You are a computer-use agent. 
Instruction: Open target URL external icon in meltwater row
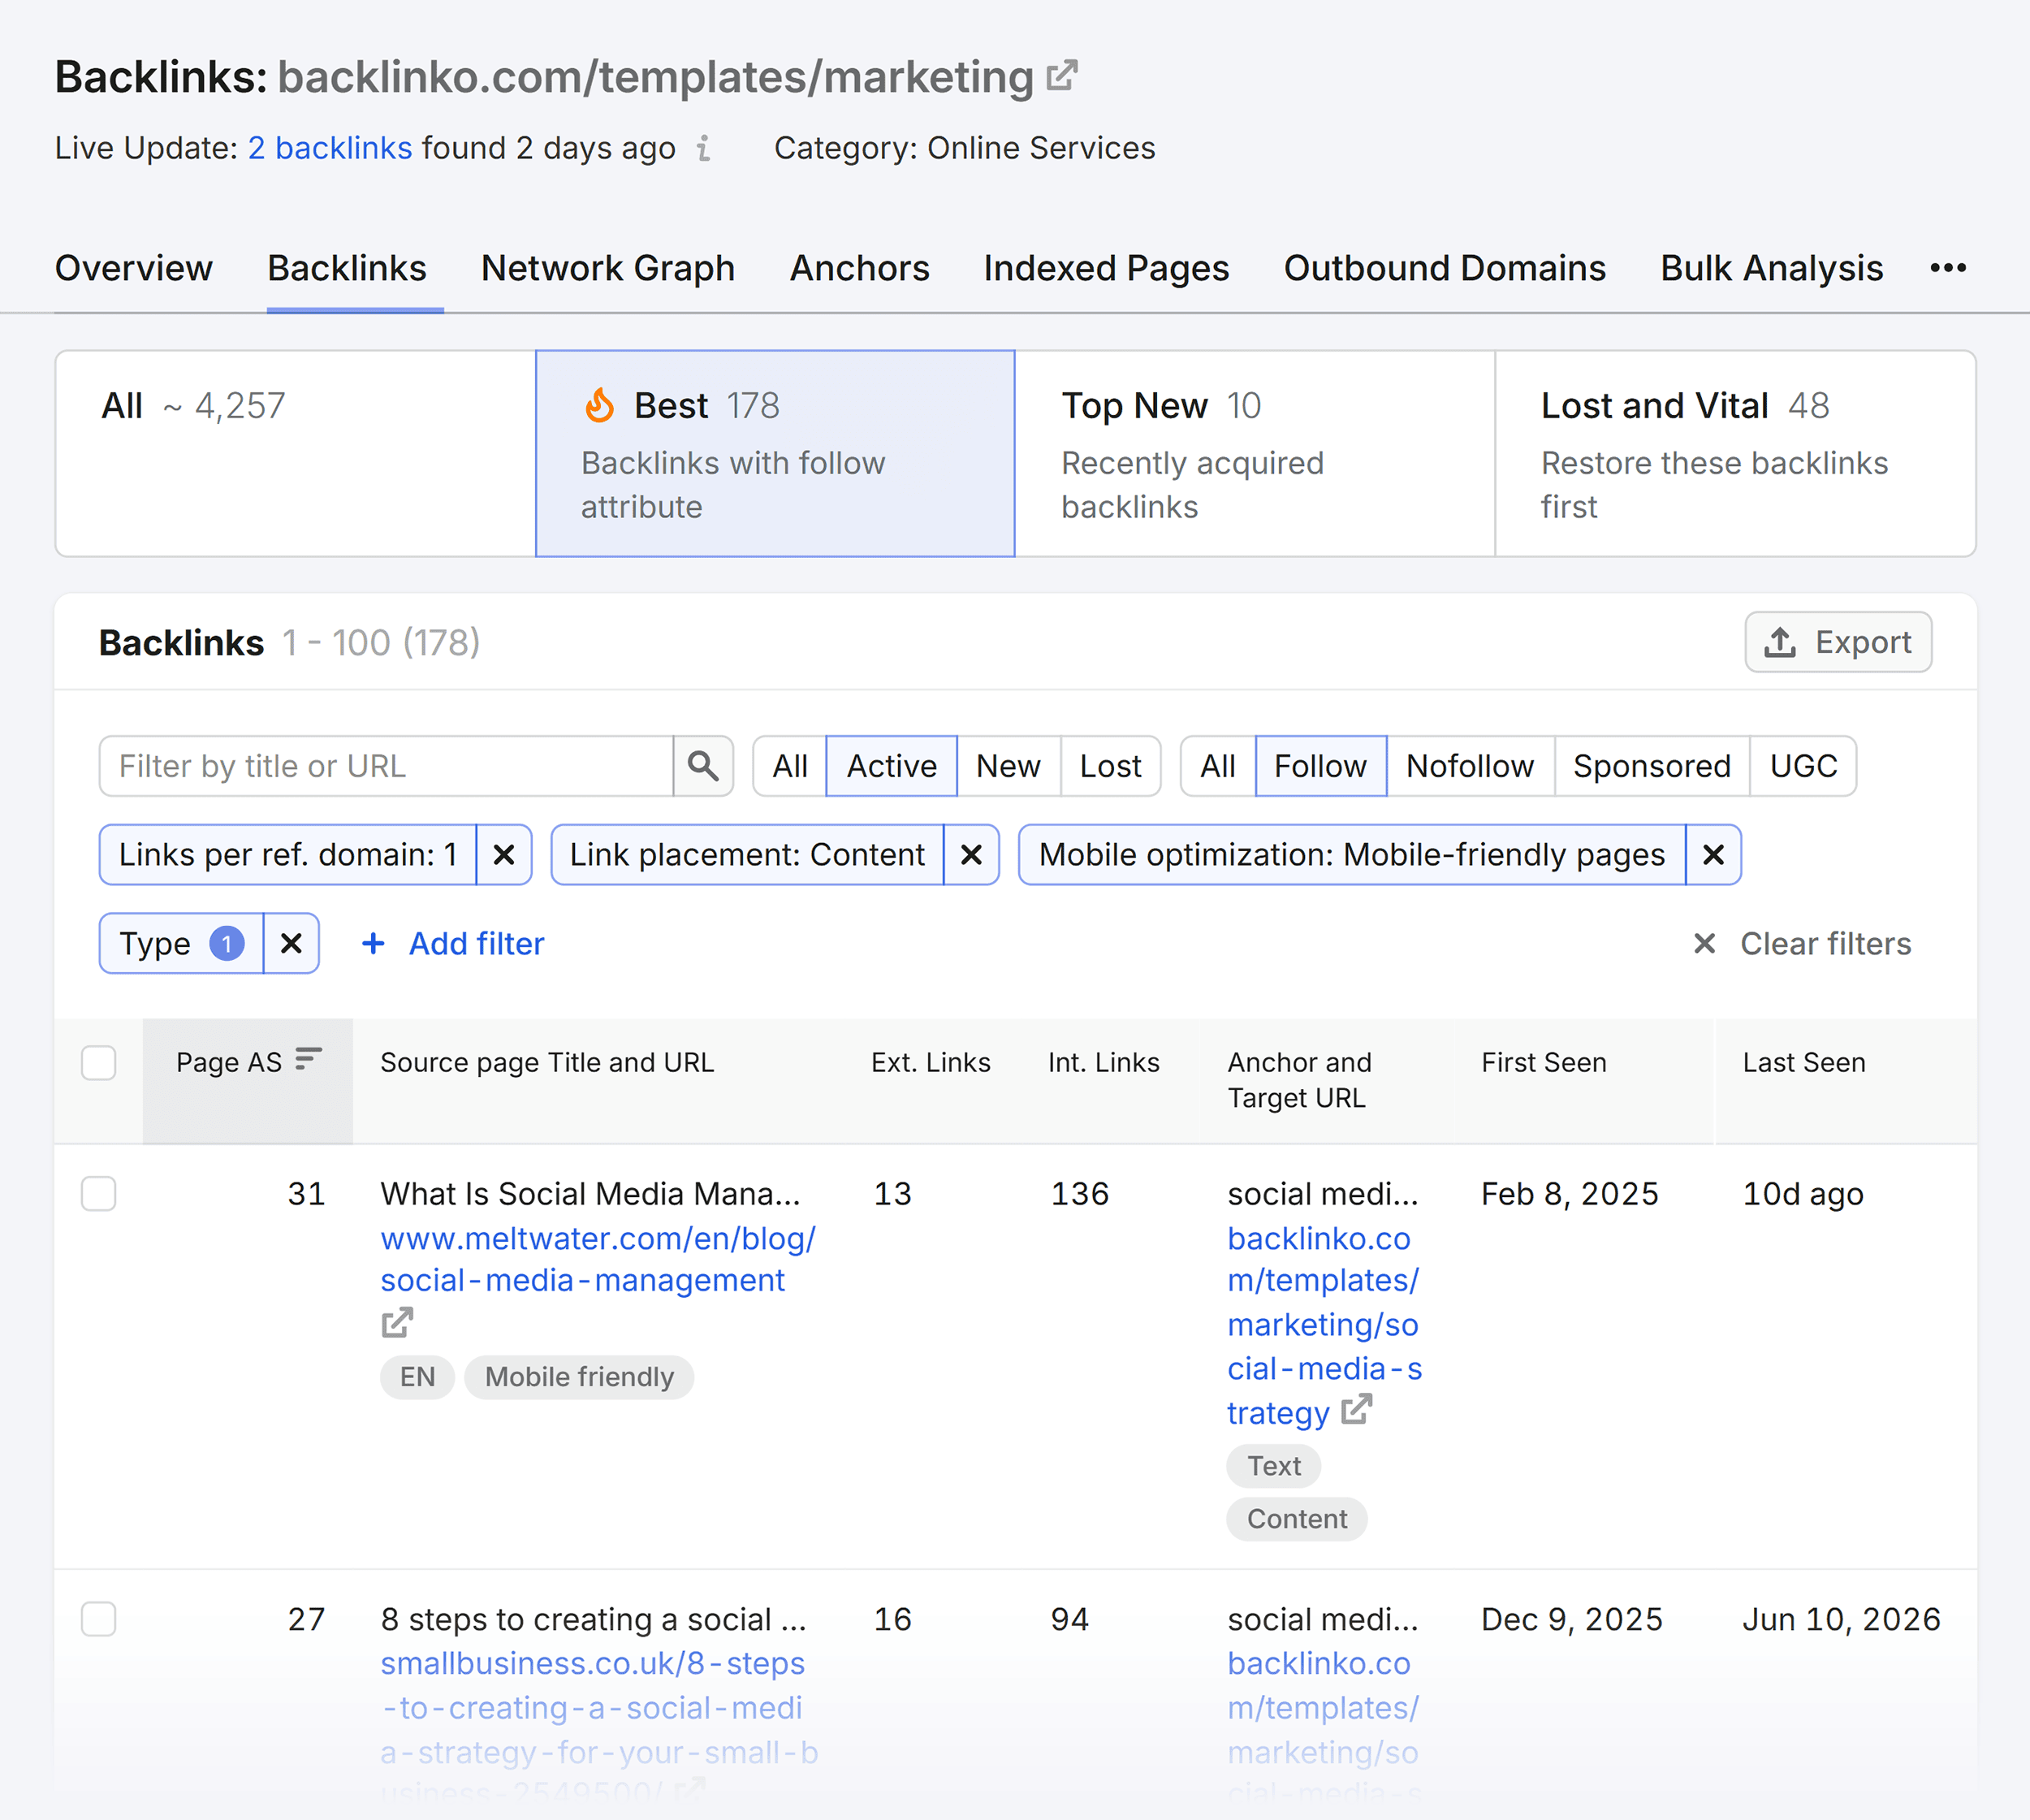pos(1357,1410)
